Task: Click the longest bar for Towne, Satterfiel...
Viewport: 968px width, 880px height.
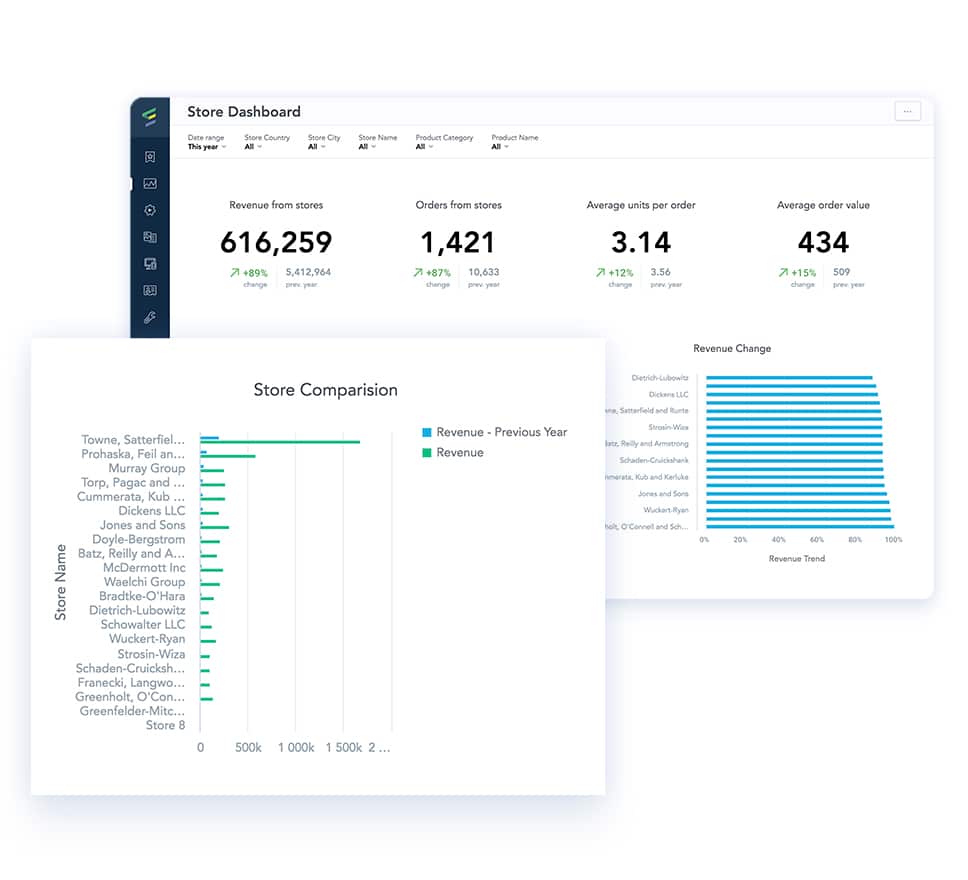Action: pyautogui.click(x=283, y=439)
